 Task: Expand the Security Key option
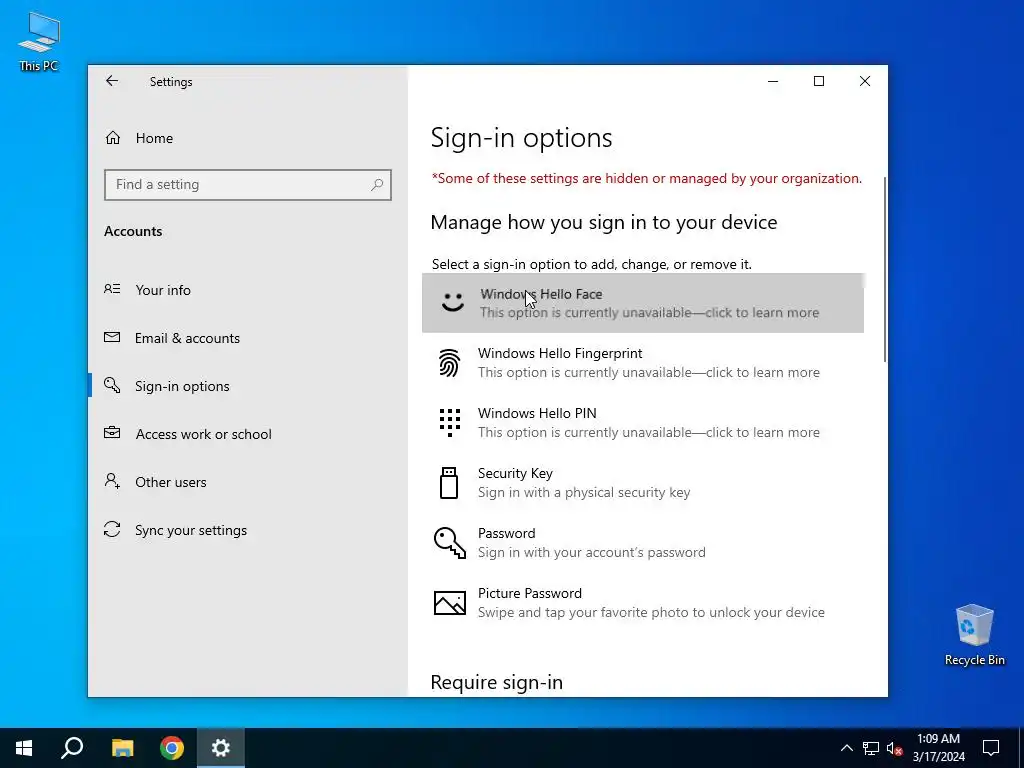click(x=643, y=483)
